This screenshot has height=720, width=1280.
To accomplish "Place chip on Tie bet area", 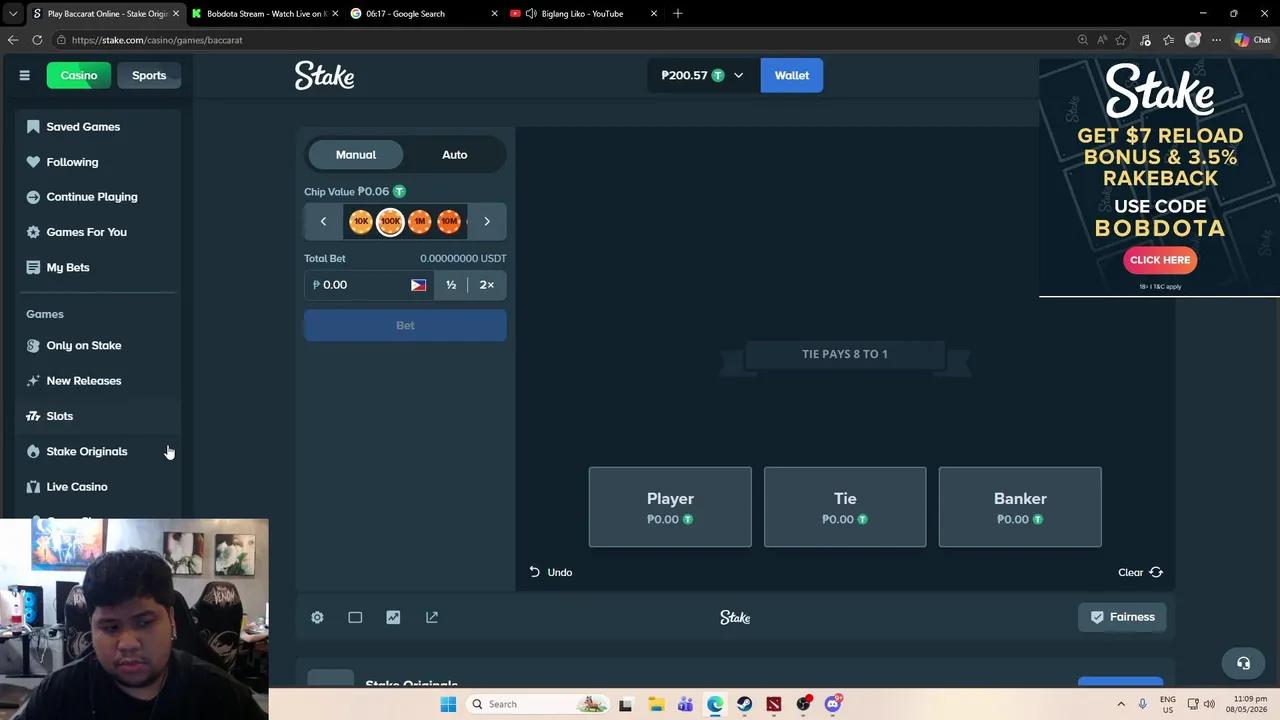I will click(845, 507).
